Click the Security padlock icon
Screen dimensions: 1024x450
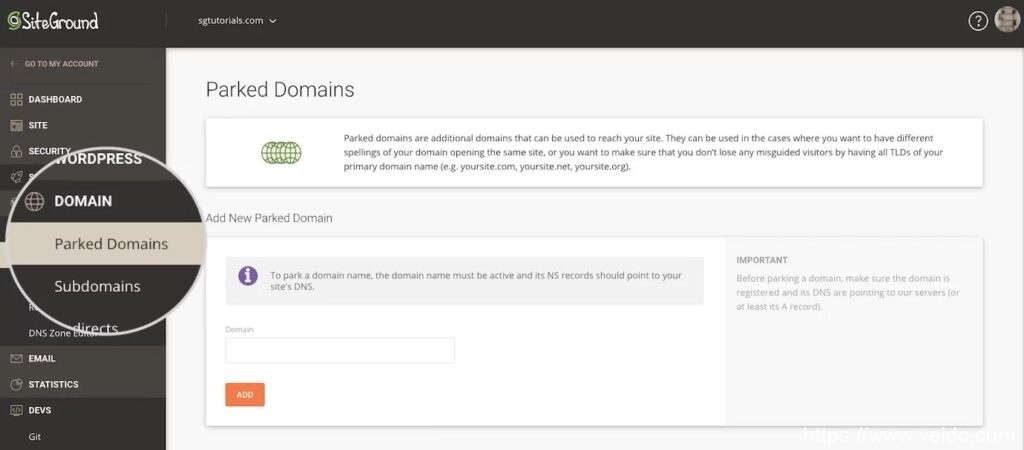(16, 151)
